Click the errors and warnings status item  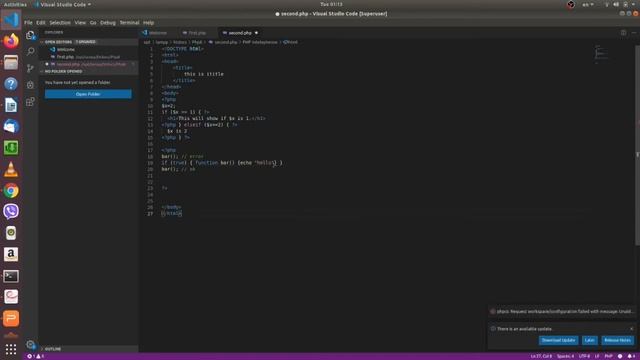tap(36, 356)
